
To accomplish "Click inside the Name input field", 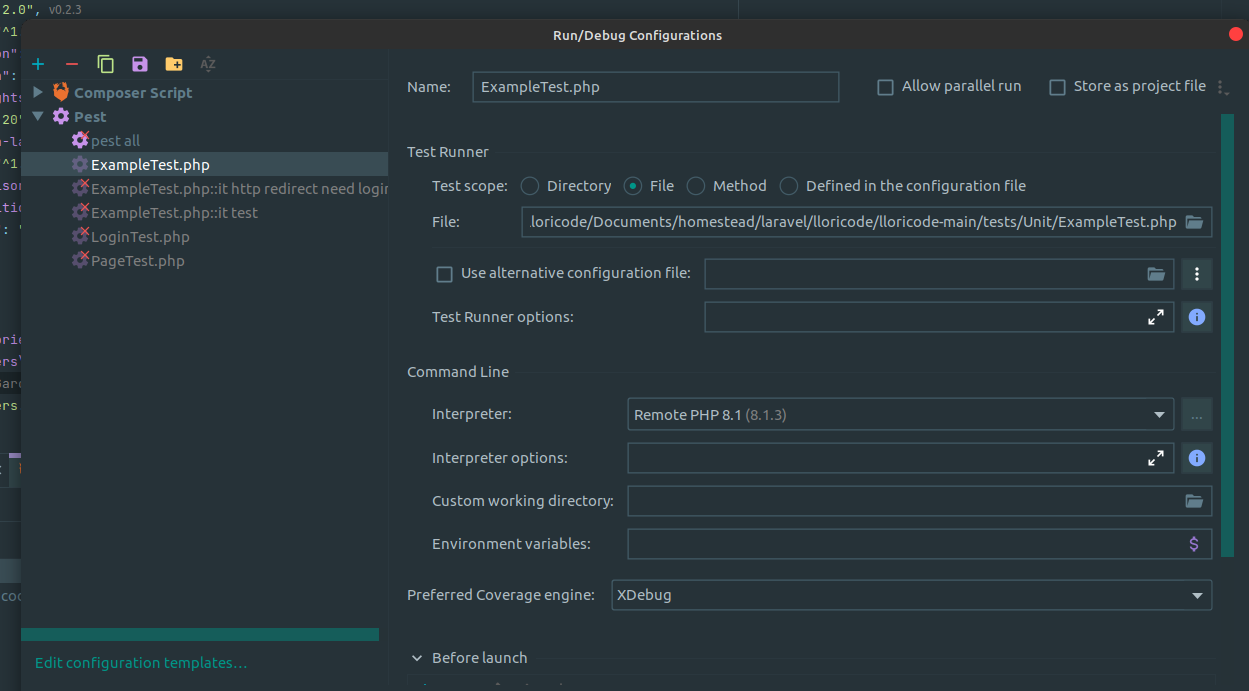I will click(655, 87).
